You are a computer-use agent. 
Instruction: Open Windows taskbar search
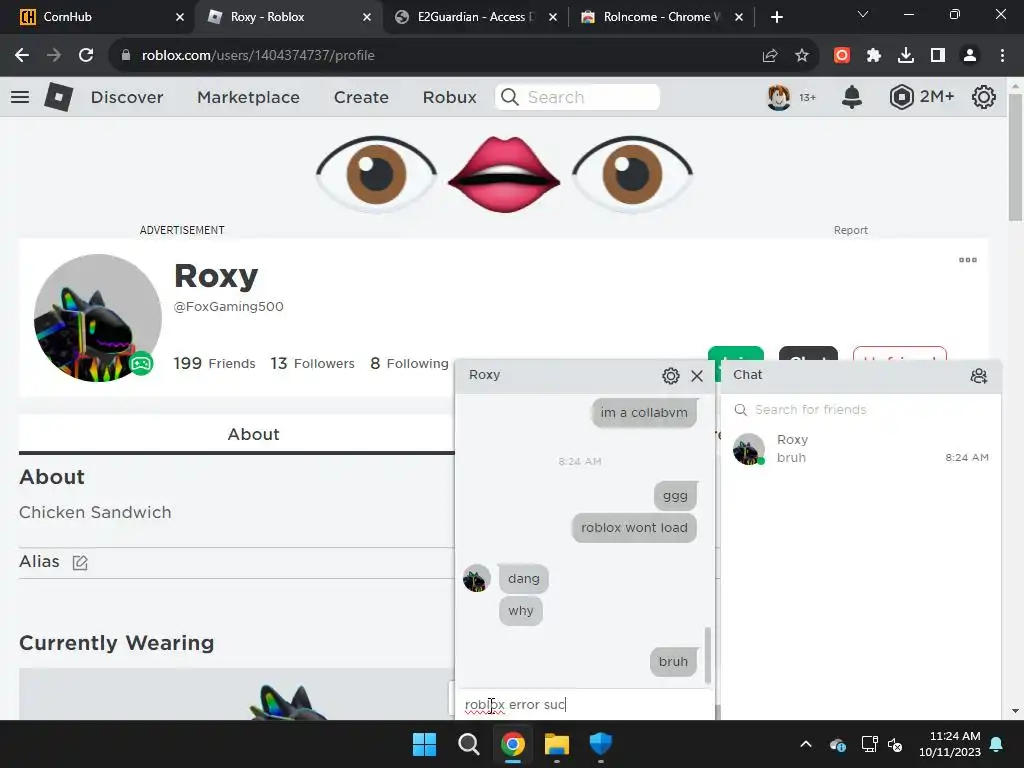(x=468, y=744)
